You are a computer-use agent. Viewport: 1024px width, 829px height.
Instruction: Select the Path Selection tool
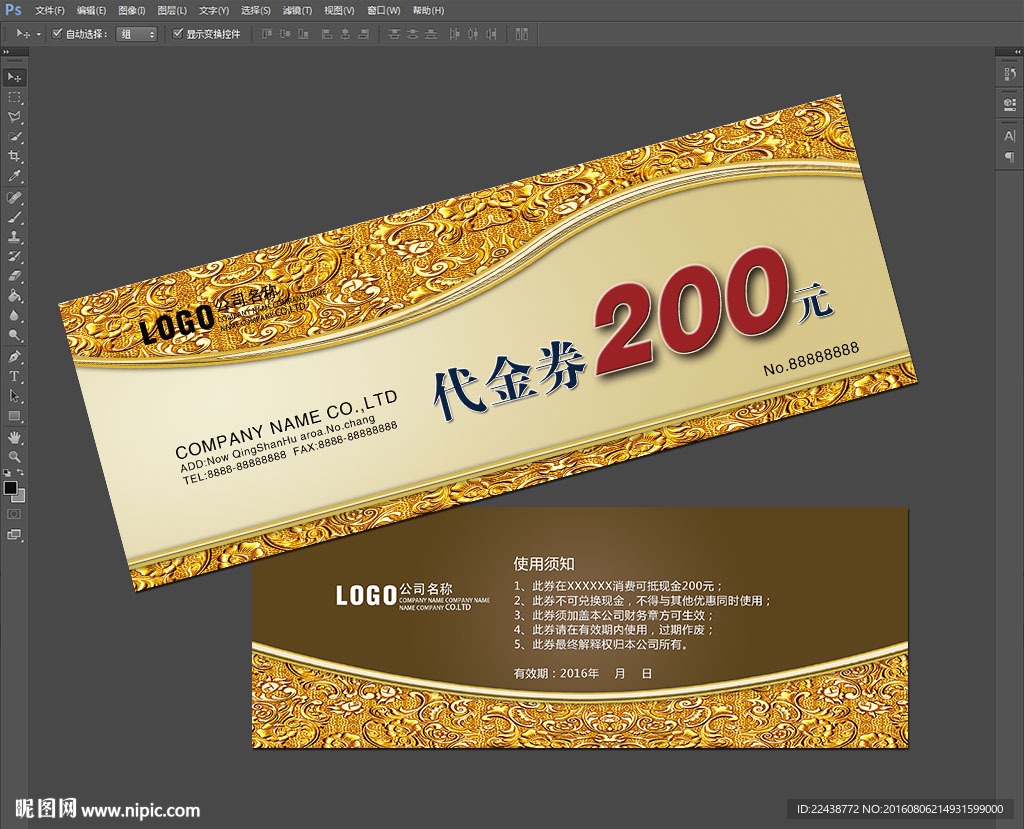14,396
